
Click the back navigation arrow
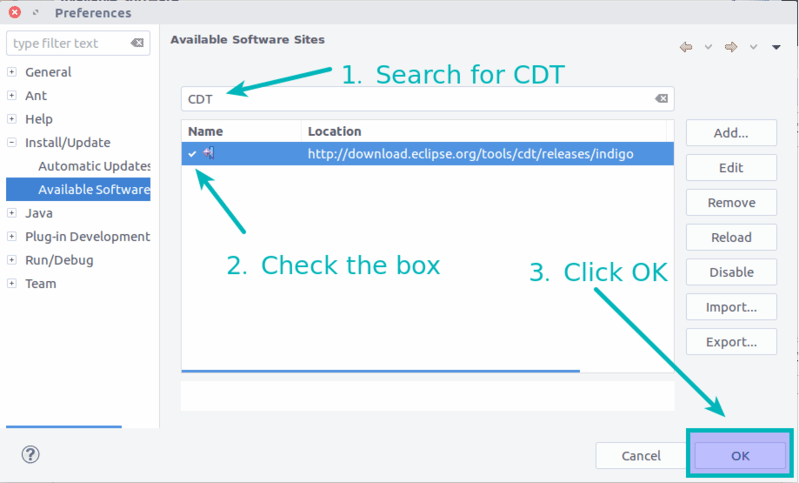click(x=686, y=47)
